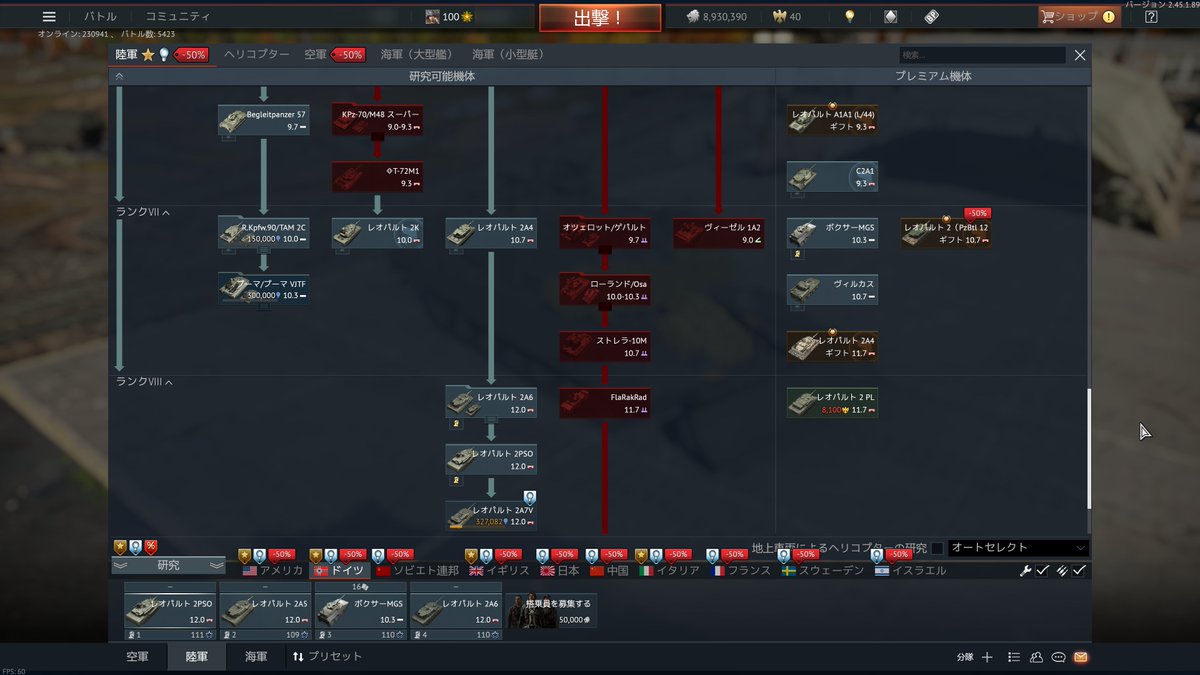
Task: Select premium レオパルト A1A1 (L/44)
Action: click(x=832, y=120)
